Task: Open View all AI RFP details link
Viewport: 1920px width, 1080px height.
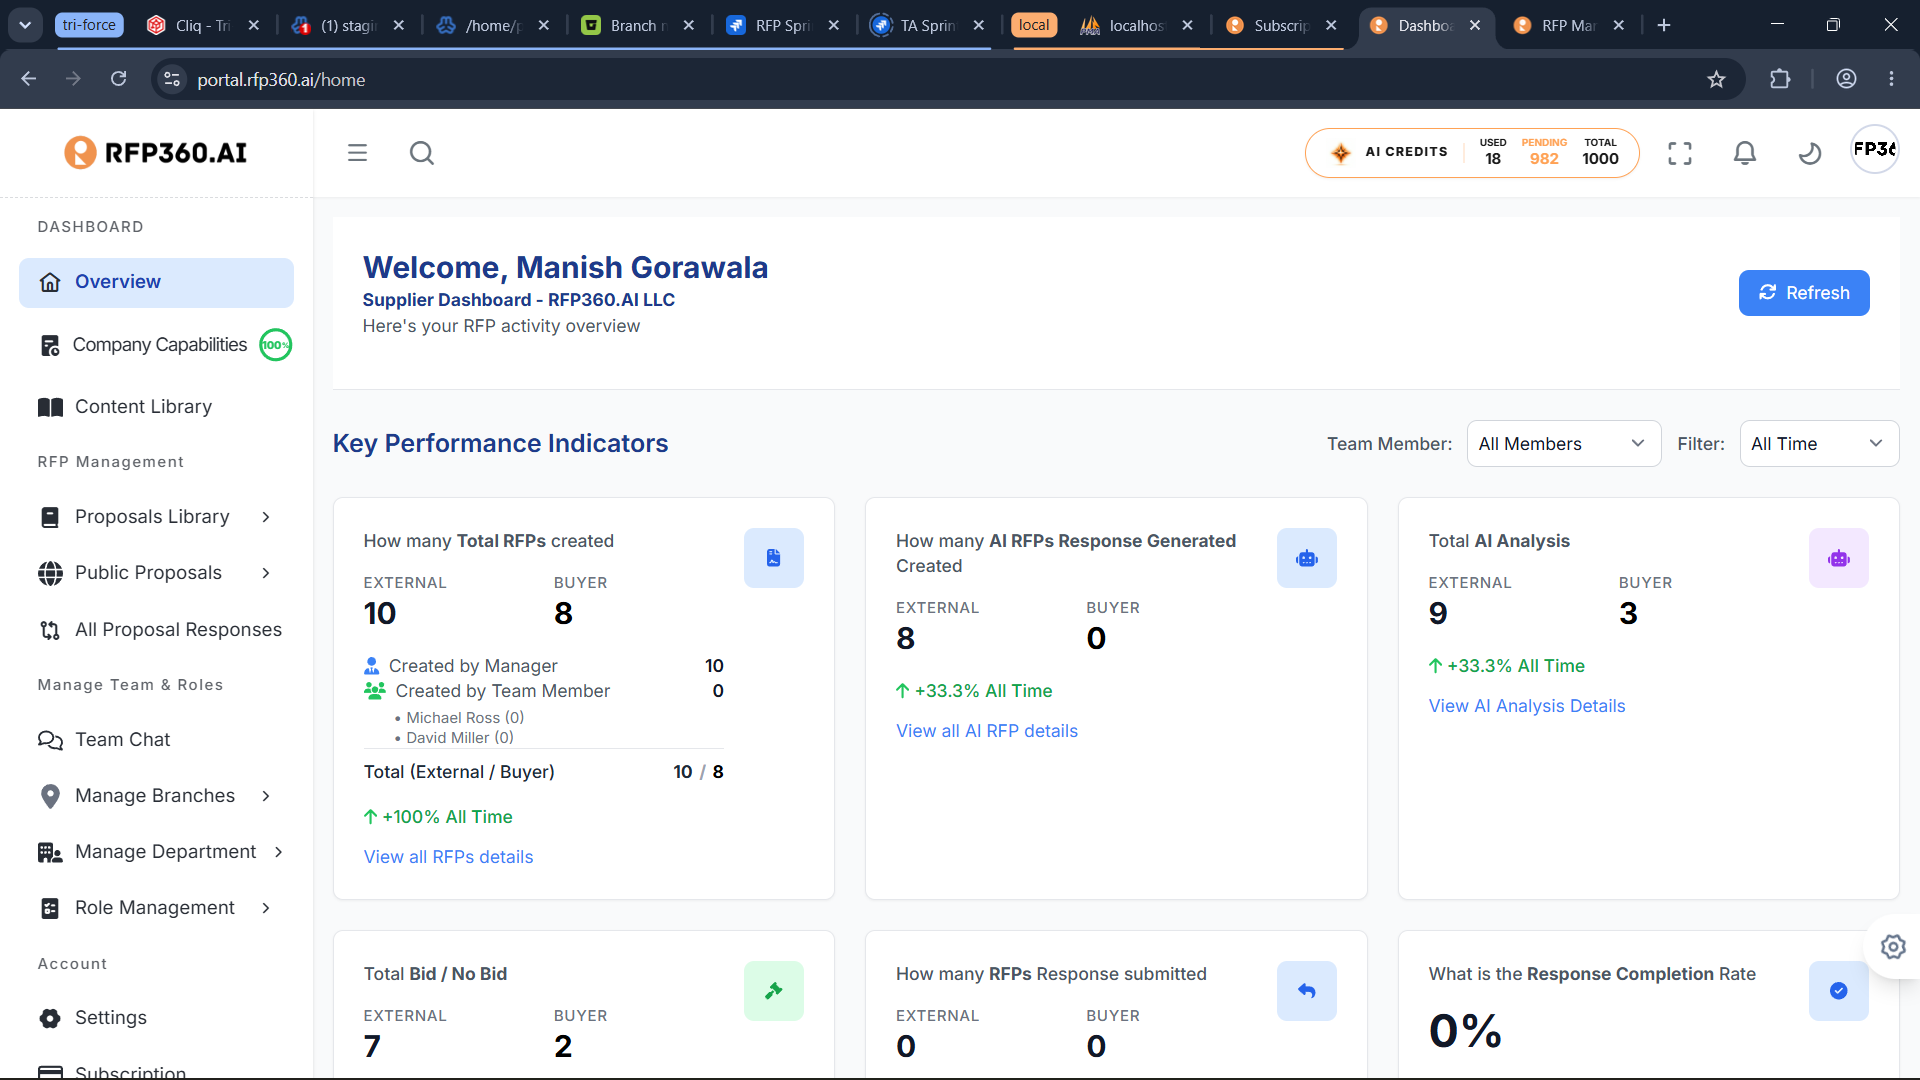Action: [987, 731]
